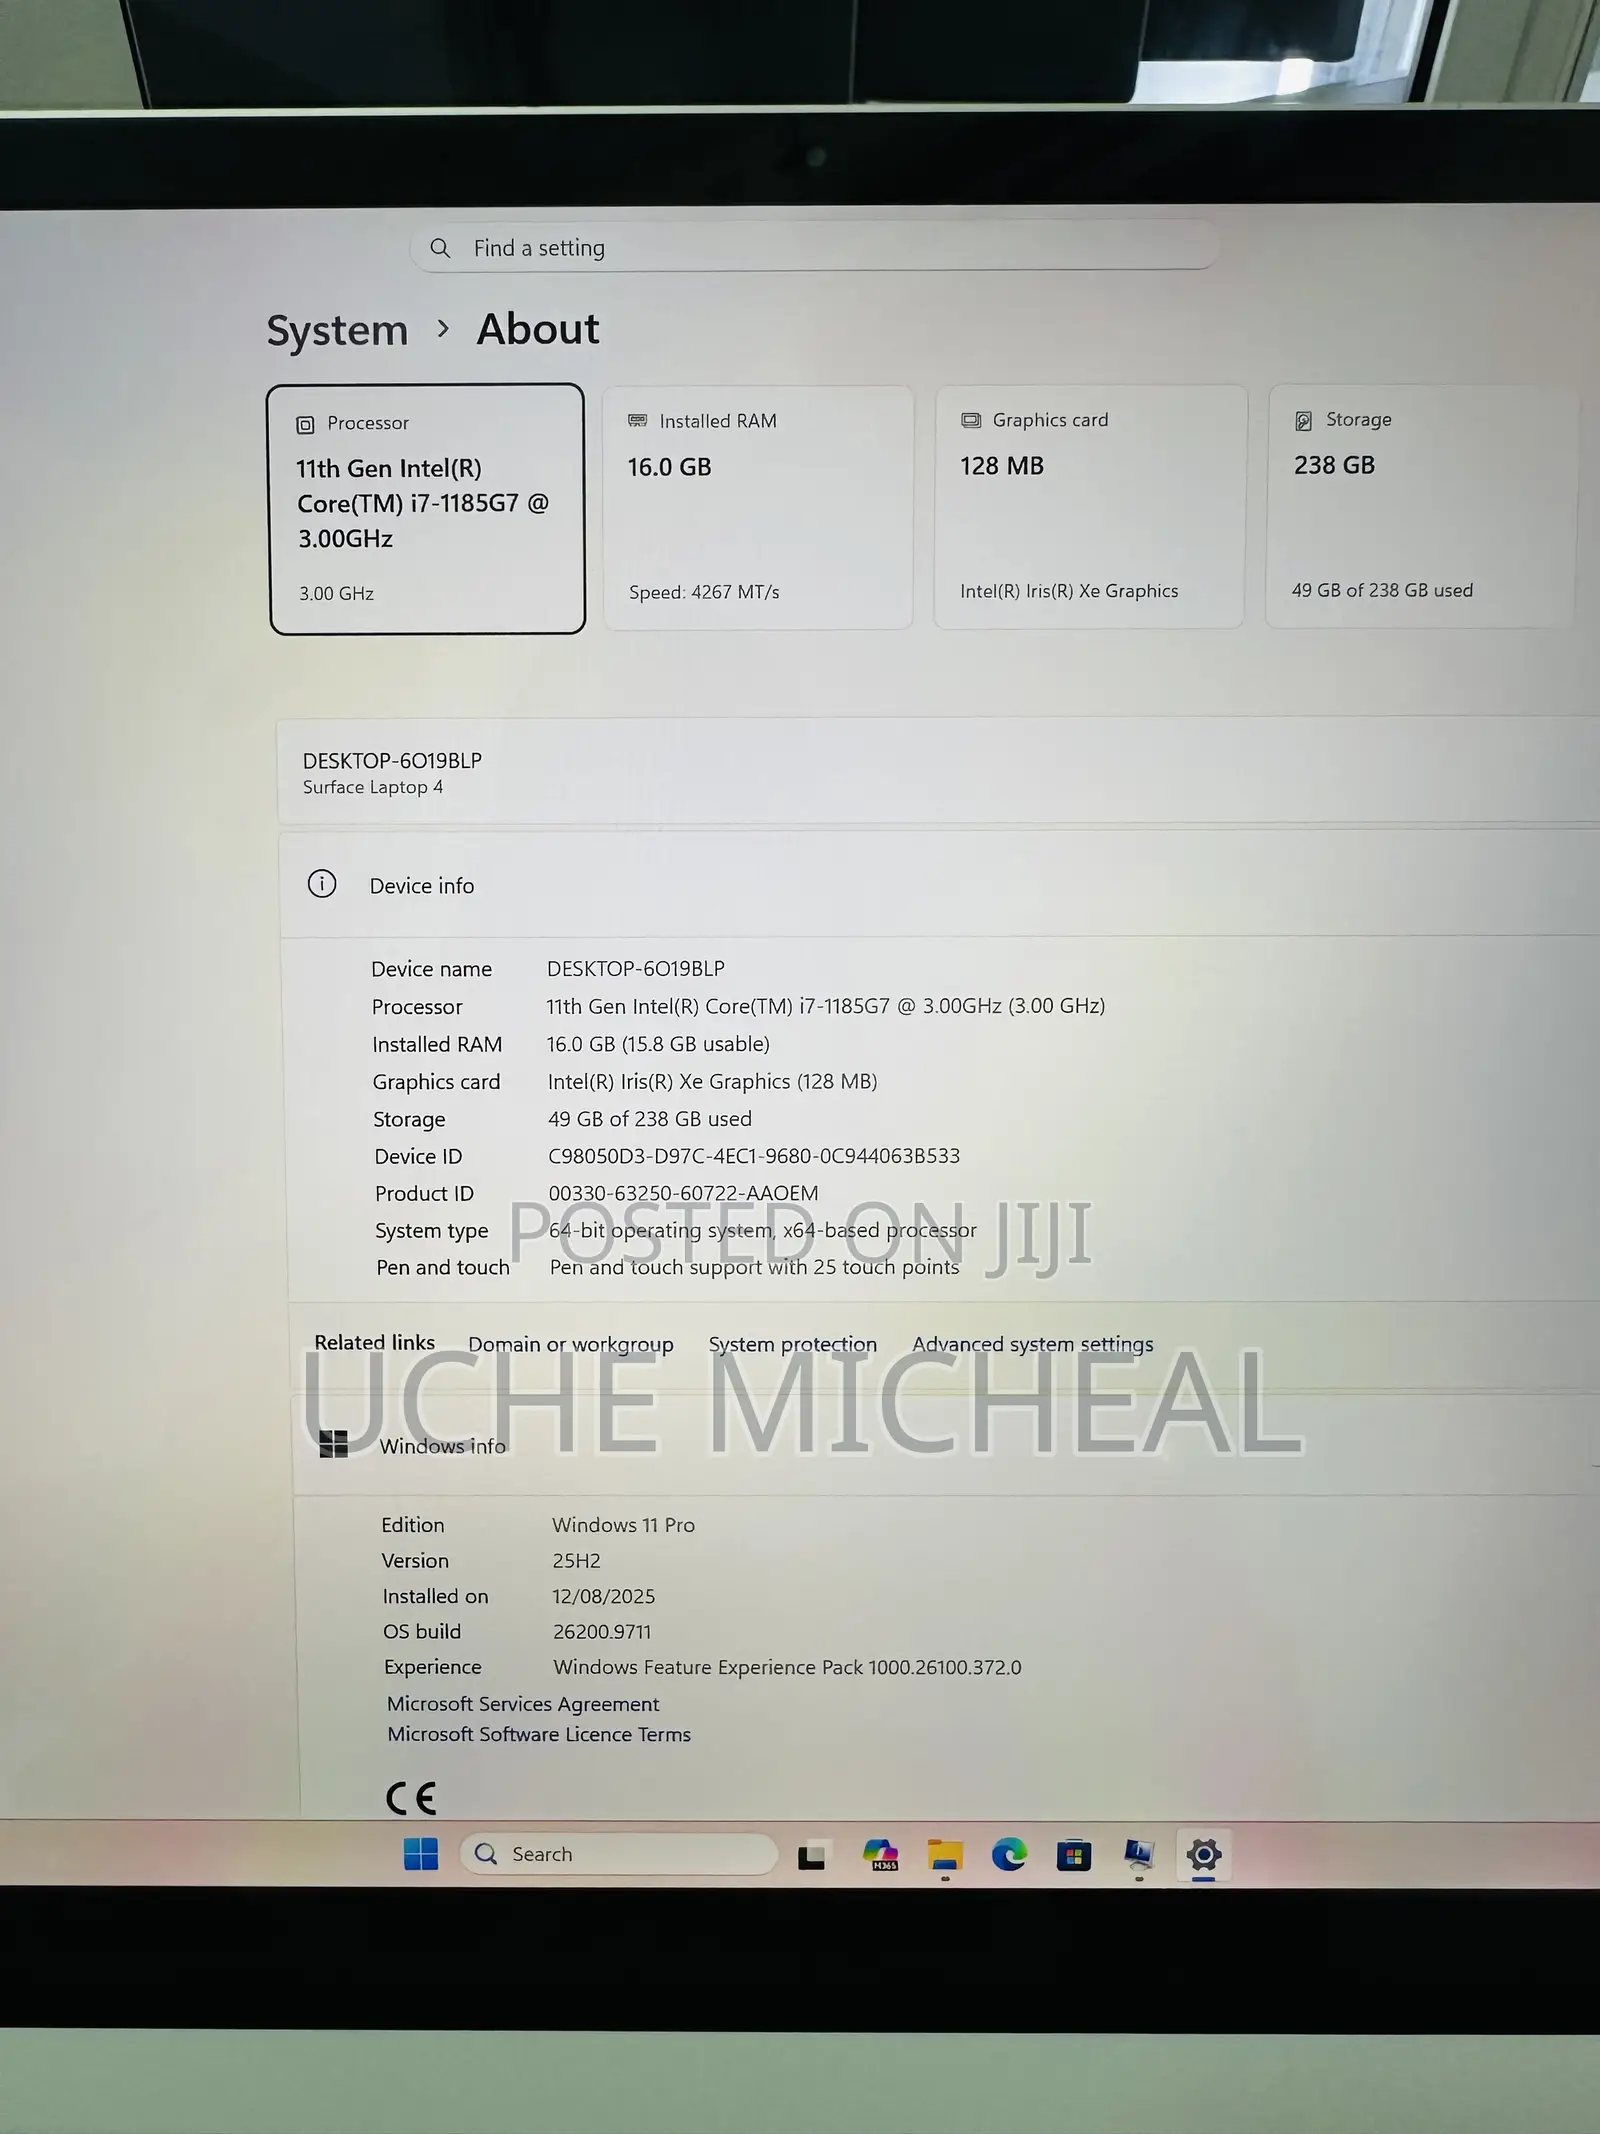Select the Windows 11 Pro edition text
The width and height of the screenshot is (1600, 2134).
623,1525
